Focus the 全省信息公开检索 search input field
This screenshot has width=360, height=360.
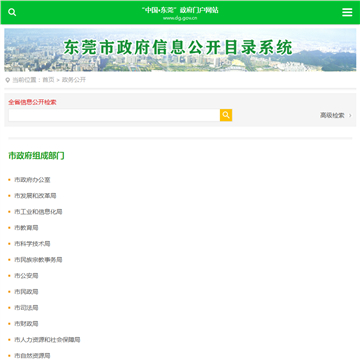pos(114,115)
